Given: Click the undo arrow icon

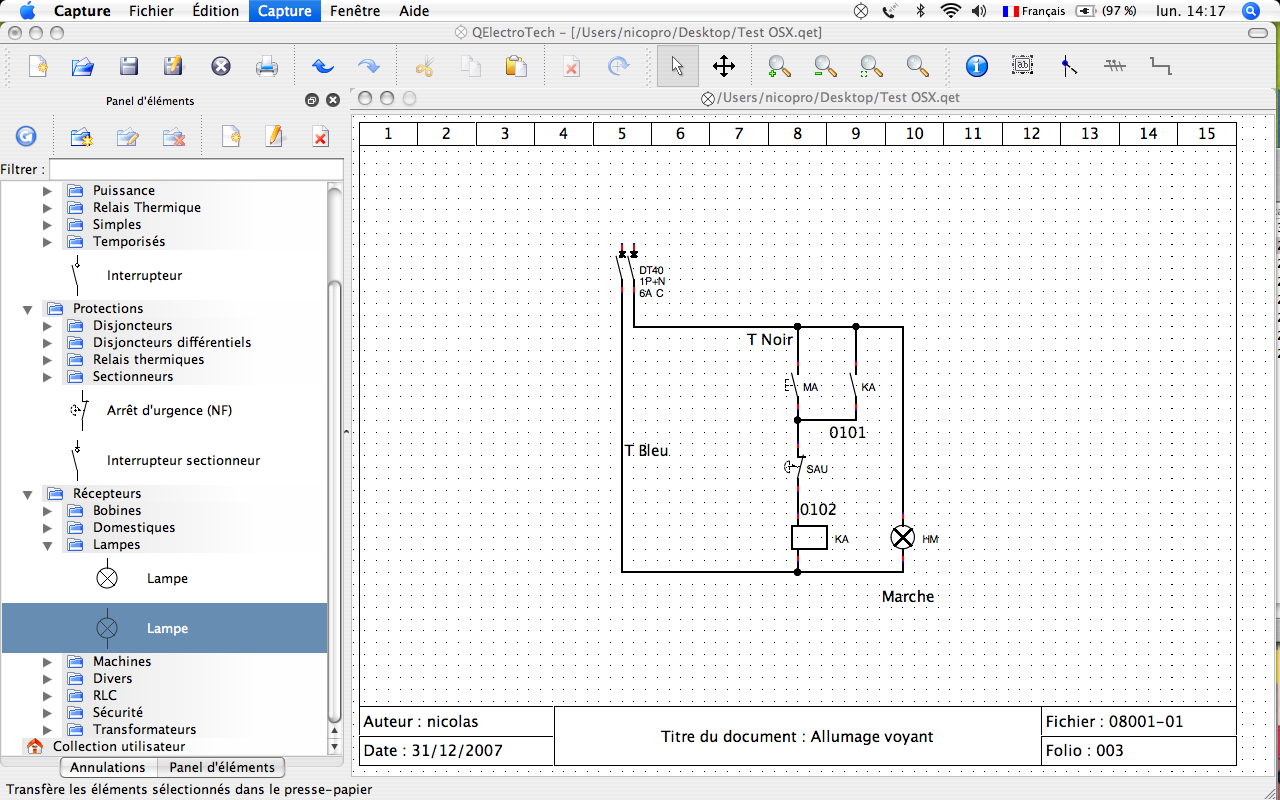Looking at the screenshot, I should pos(323,67).
